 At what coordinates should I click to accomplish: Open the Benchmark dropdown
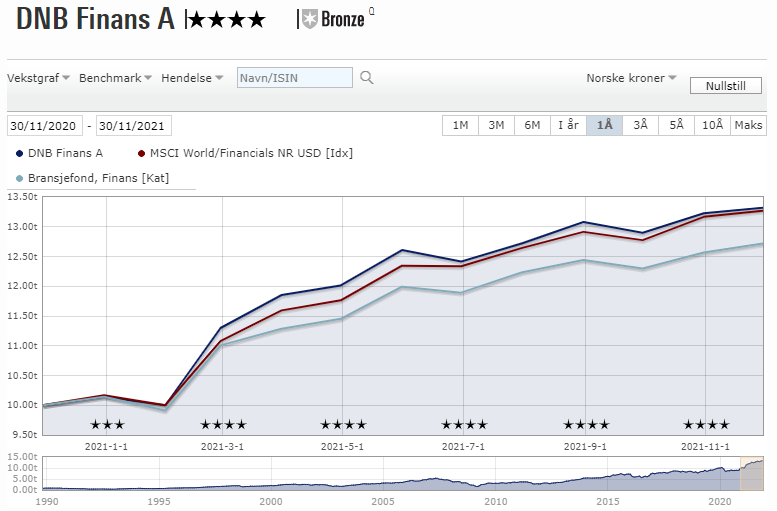(x=115, y=78)
